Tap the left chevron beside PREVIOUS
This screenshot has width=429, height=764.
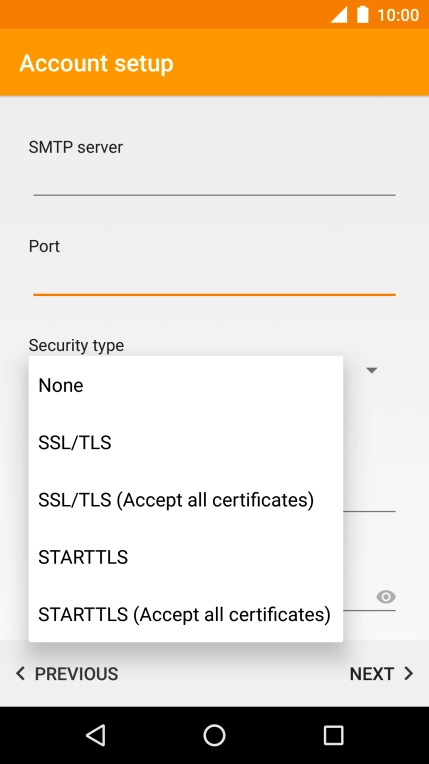(x=20, y=673)
